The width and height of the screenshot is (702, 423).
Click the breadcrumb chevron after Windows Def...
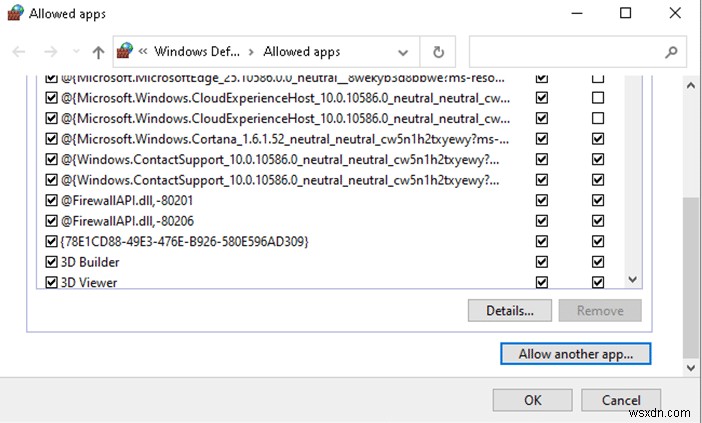click(x=250, y=52)
